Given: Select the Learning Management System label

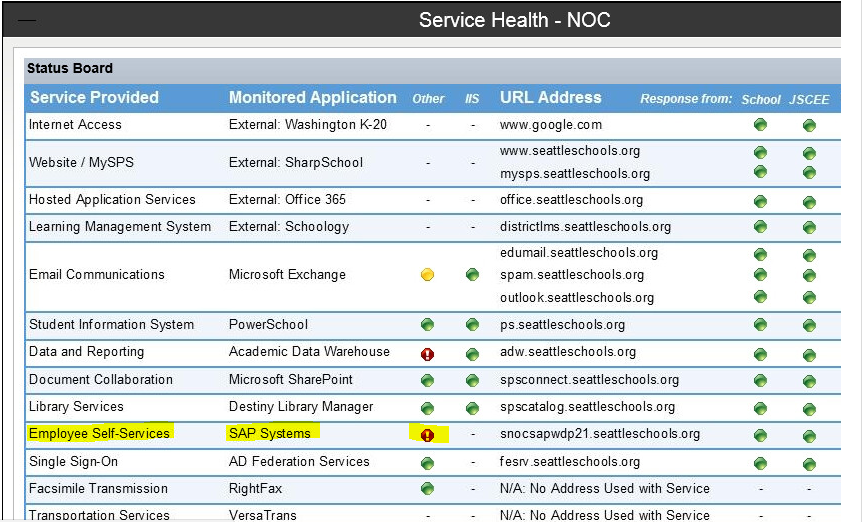Looking at the screenshot, I should (120, 227).
